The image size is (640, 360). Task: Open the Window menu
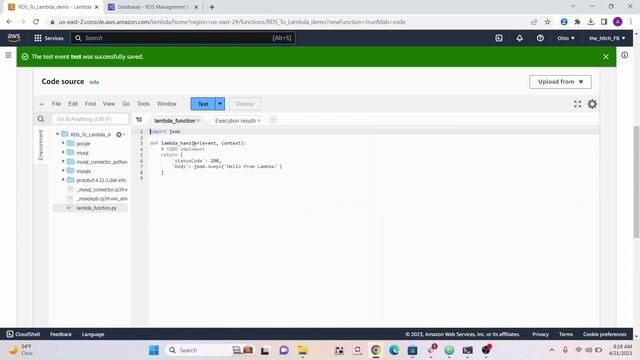point(167,104)
